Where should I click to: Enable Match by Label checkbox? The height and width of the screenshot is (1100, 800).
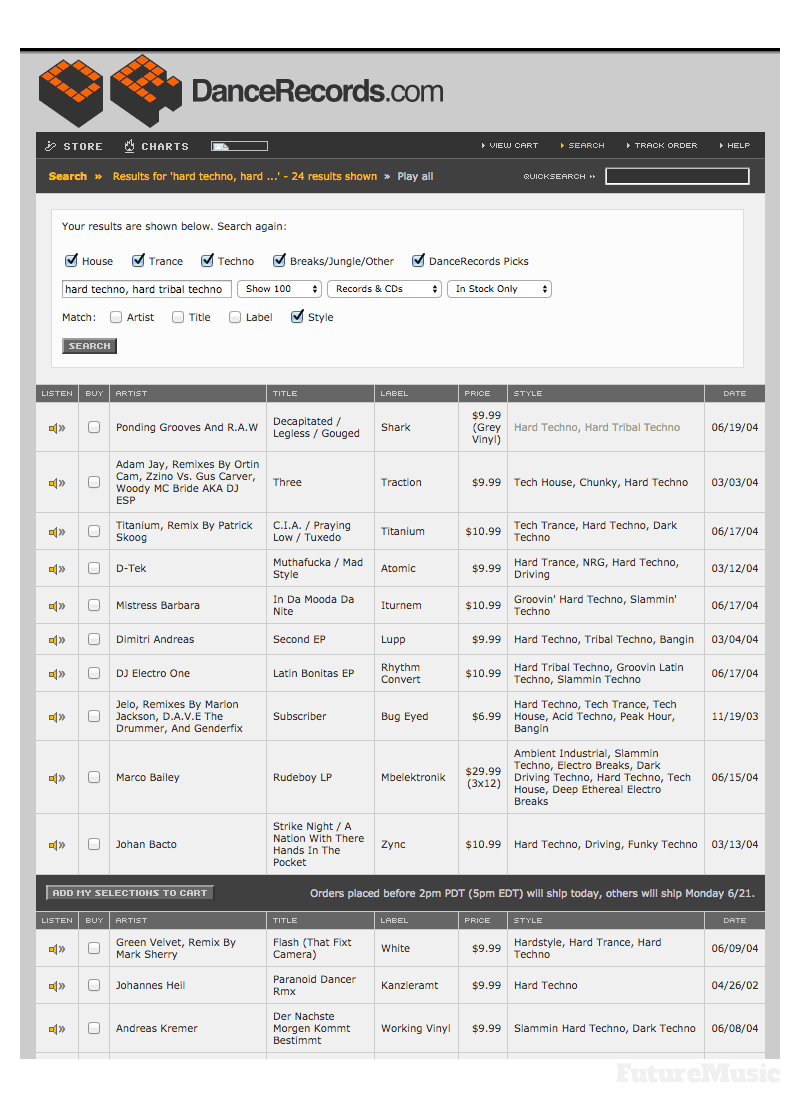235,317
